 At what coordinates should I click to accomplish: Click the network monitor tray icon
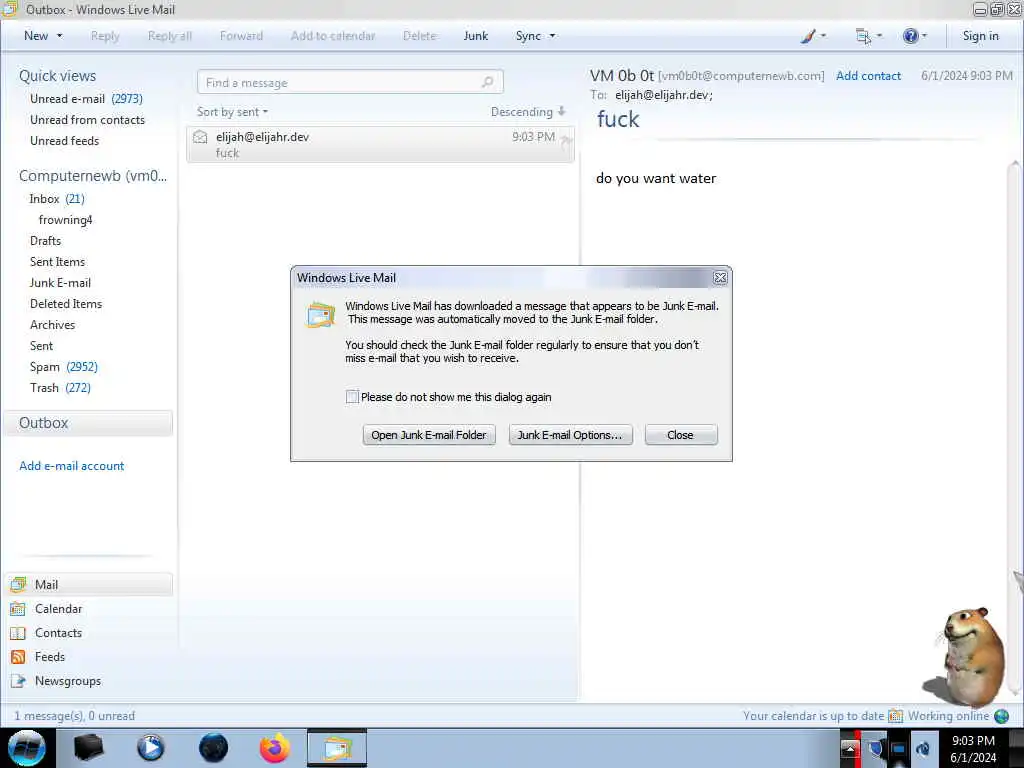899,749
